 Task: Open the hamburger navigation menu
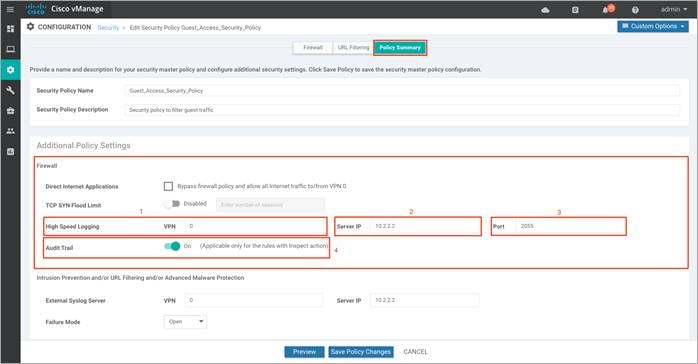tap(10, 9)
